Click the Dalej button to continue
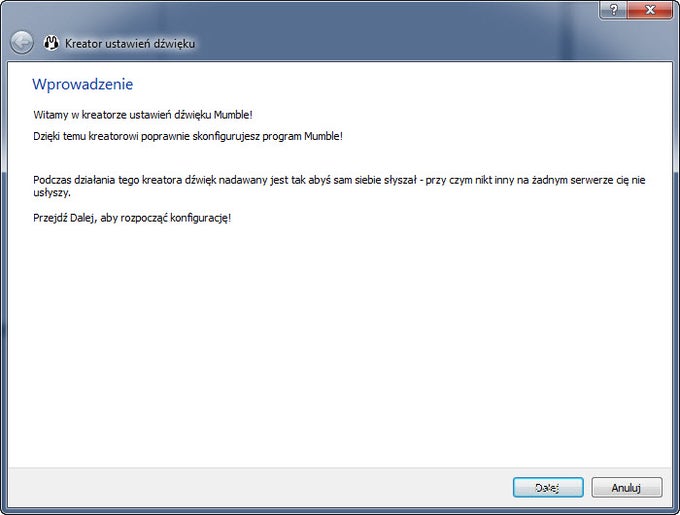The width and height of the screenshot is (680, 515). [548, 487]
